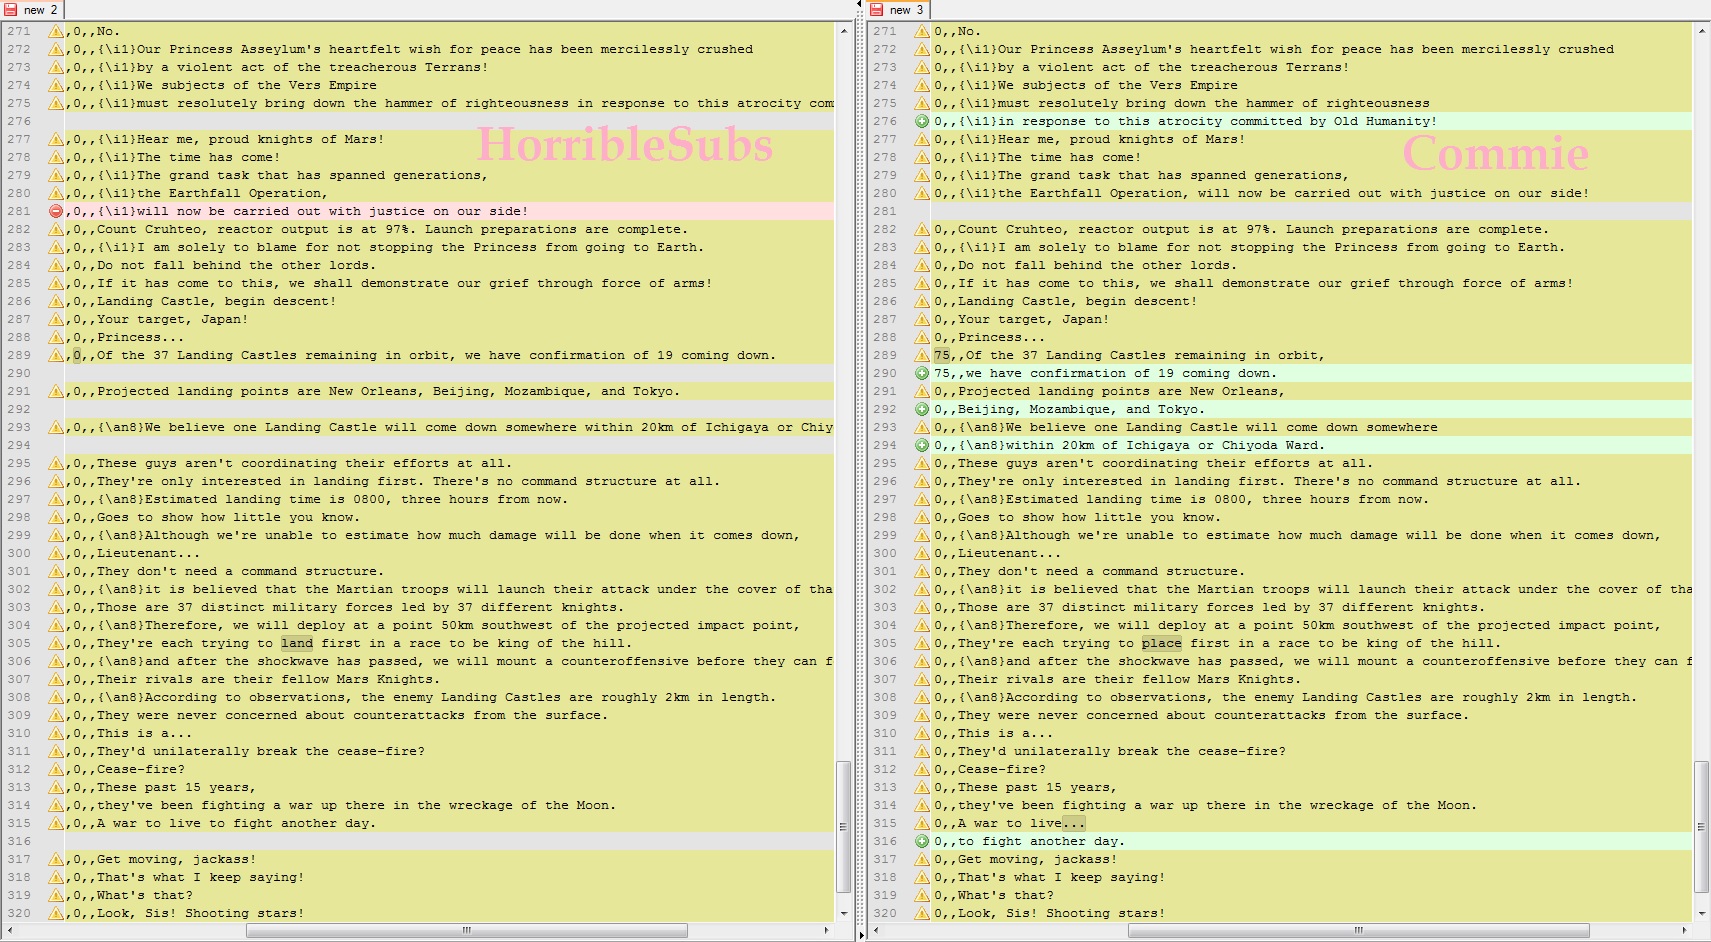Switch to the 'new 2' tab
1711x942 pixels.
click(32, 9)
